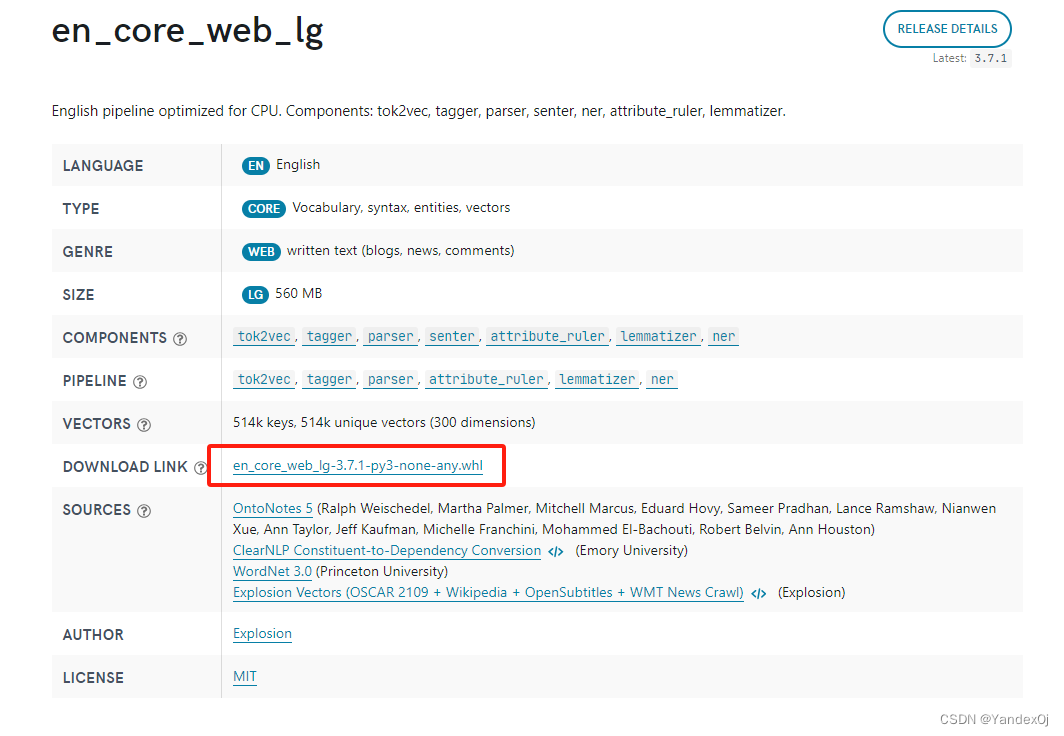The width and height of the screenshot is (1064, 736).
Task: Open parser link in Pipeline row
Action: [390, 379]
